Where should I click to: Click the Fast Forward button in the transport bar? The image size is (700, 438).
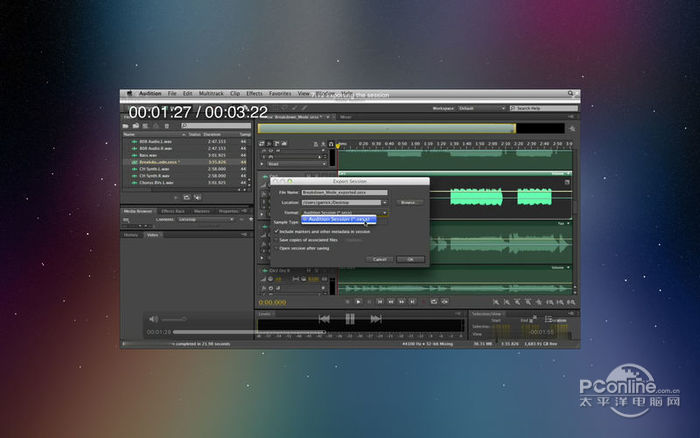tap(402, 302)
